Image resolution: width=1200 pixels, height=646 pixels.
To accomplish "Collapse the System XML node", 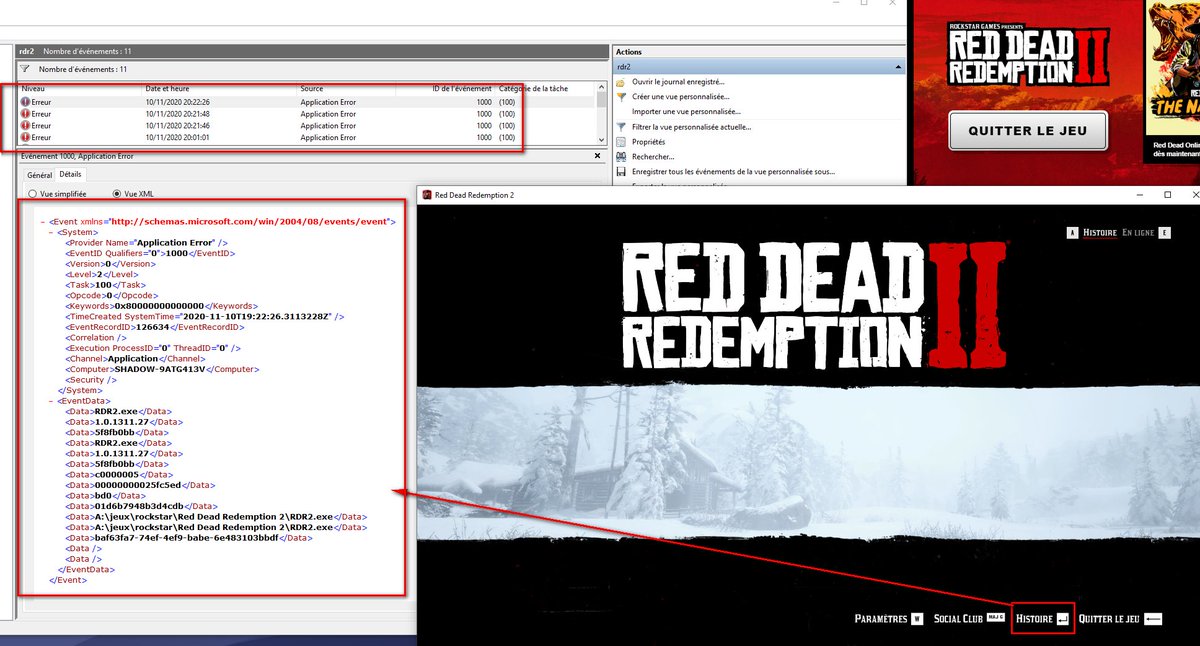I will coord(51,231).
